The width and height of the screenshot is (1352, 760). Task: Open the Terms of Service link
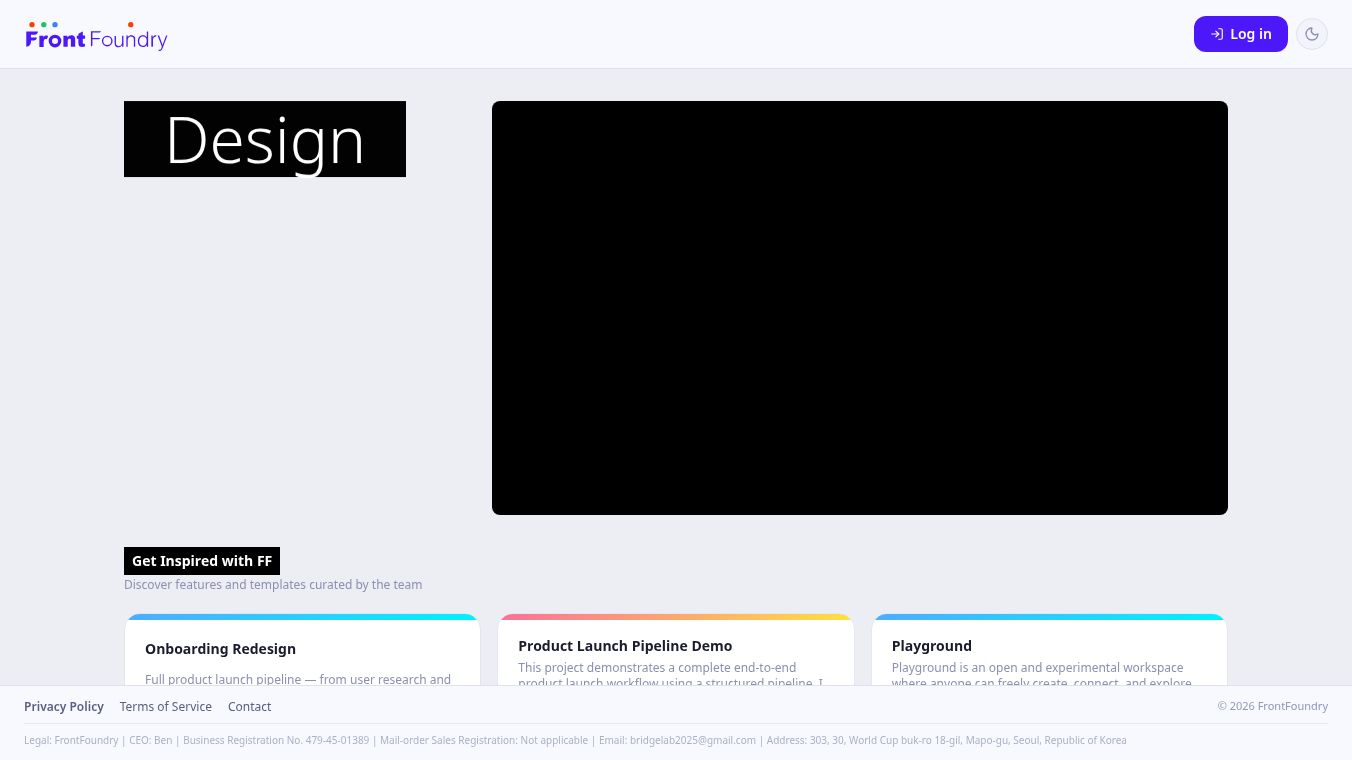click(166, 706)
